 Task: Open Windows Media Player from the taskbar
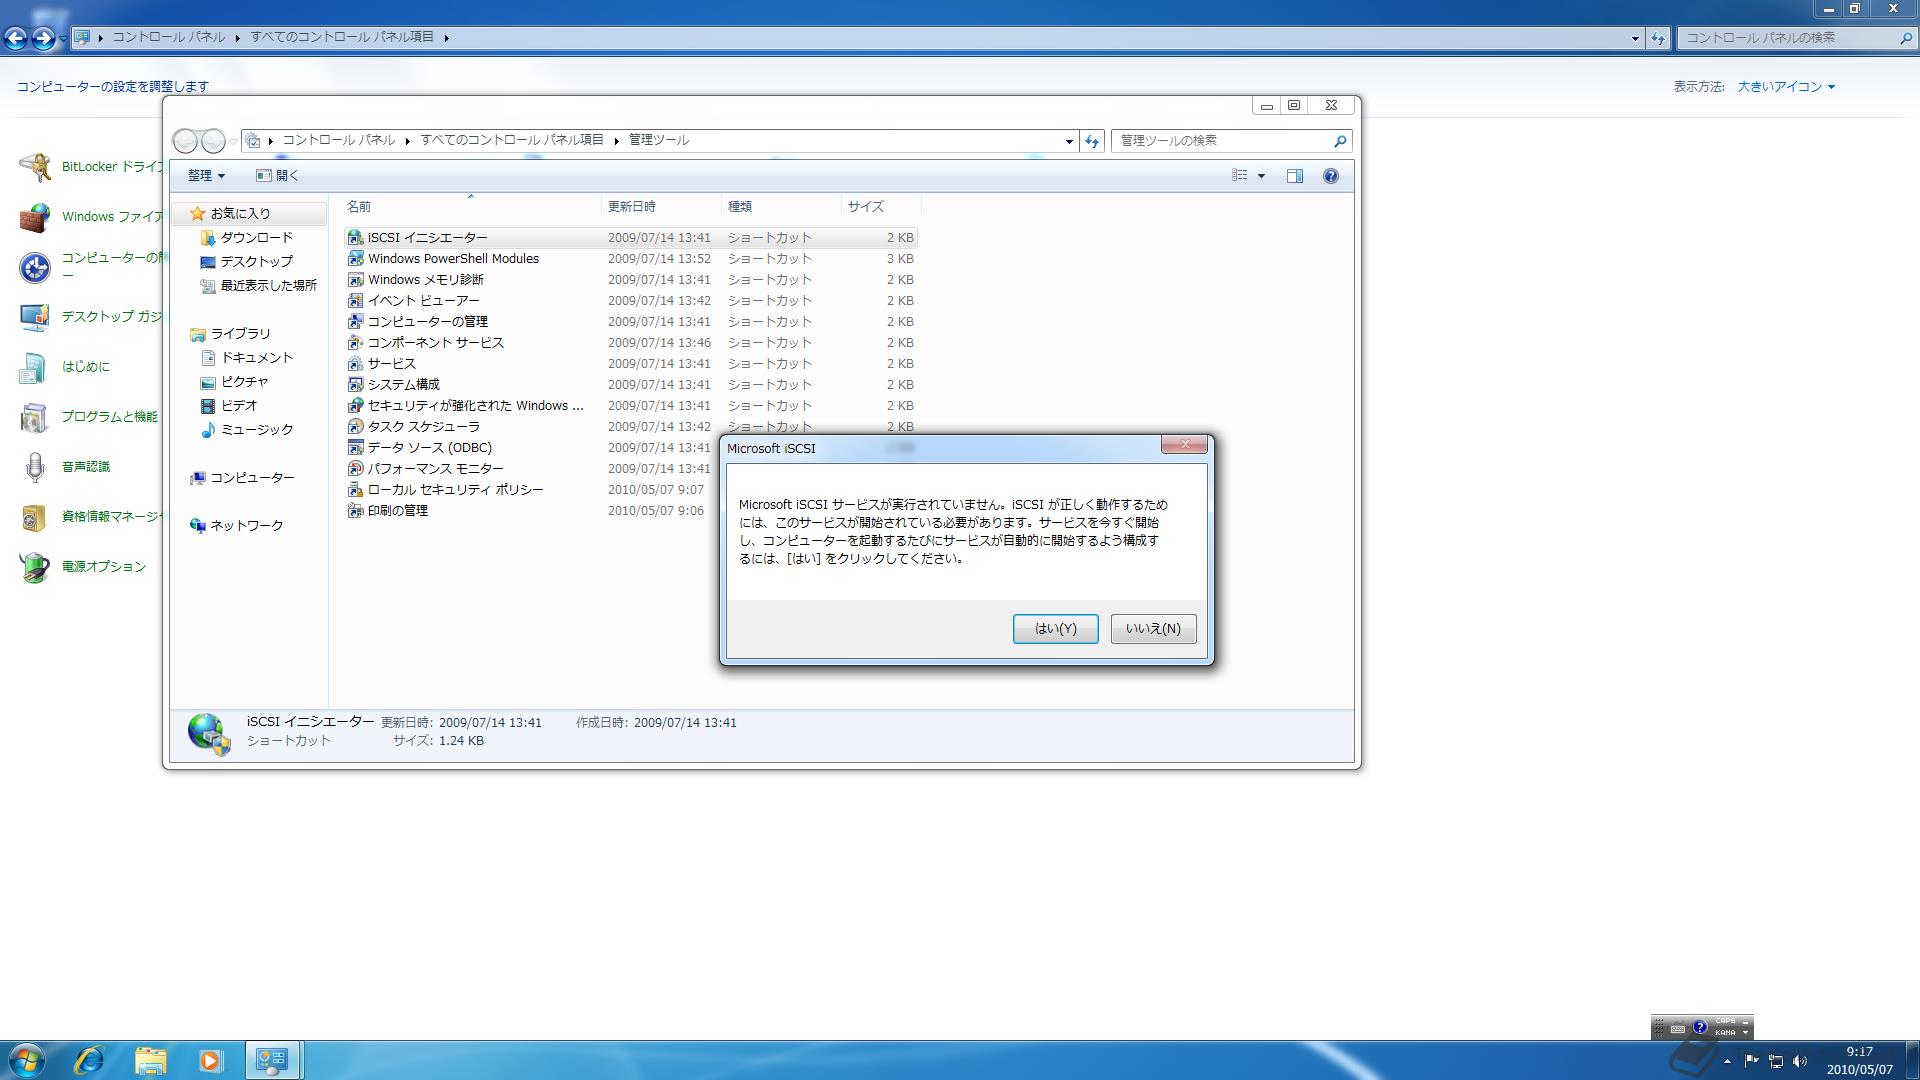[210, 1060]
